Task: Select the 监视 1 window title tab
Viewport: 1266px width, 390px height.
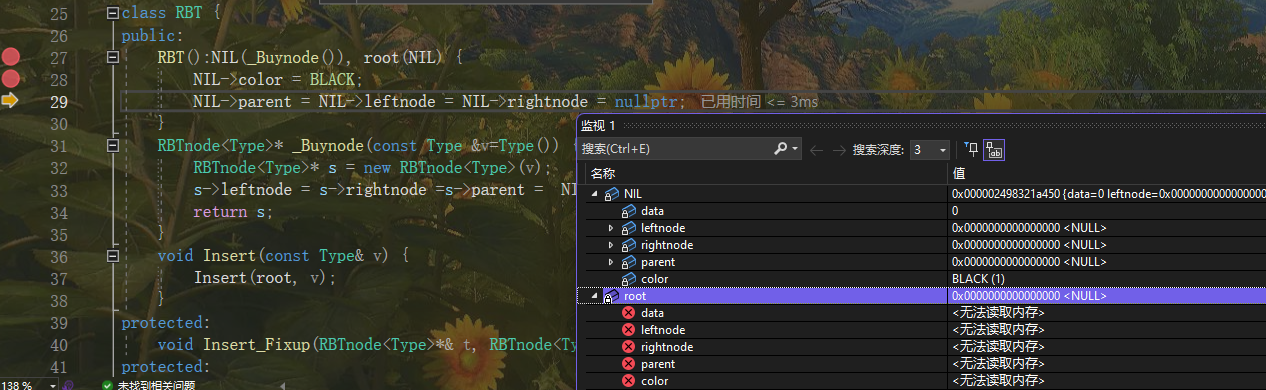Action: tap(599, 125)
